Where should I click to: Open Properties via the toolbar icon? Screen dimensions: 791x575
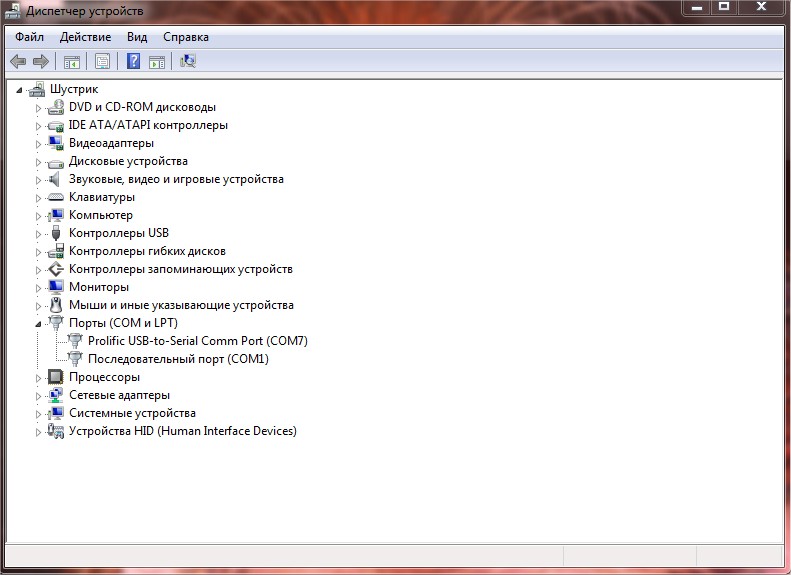[x=102, y=62]
